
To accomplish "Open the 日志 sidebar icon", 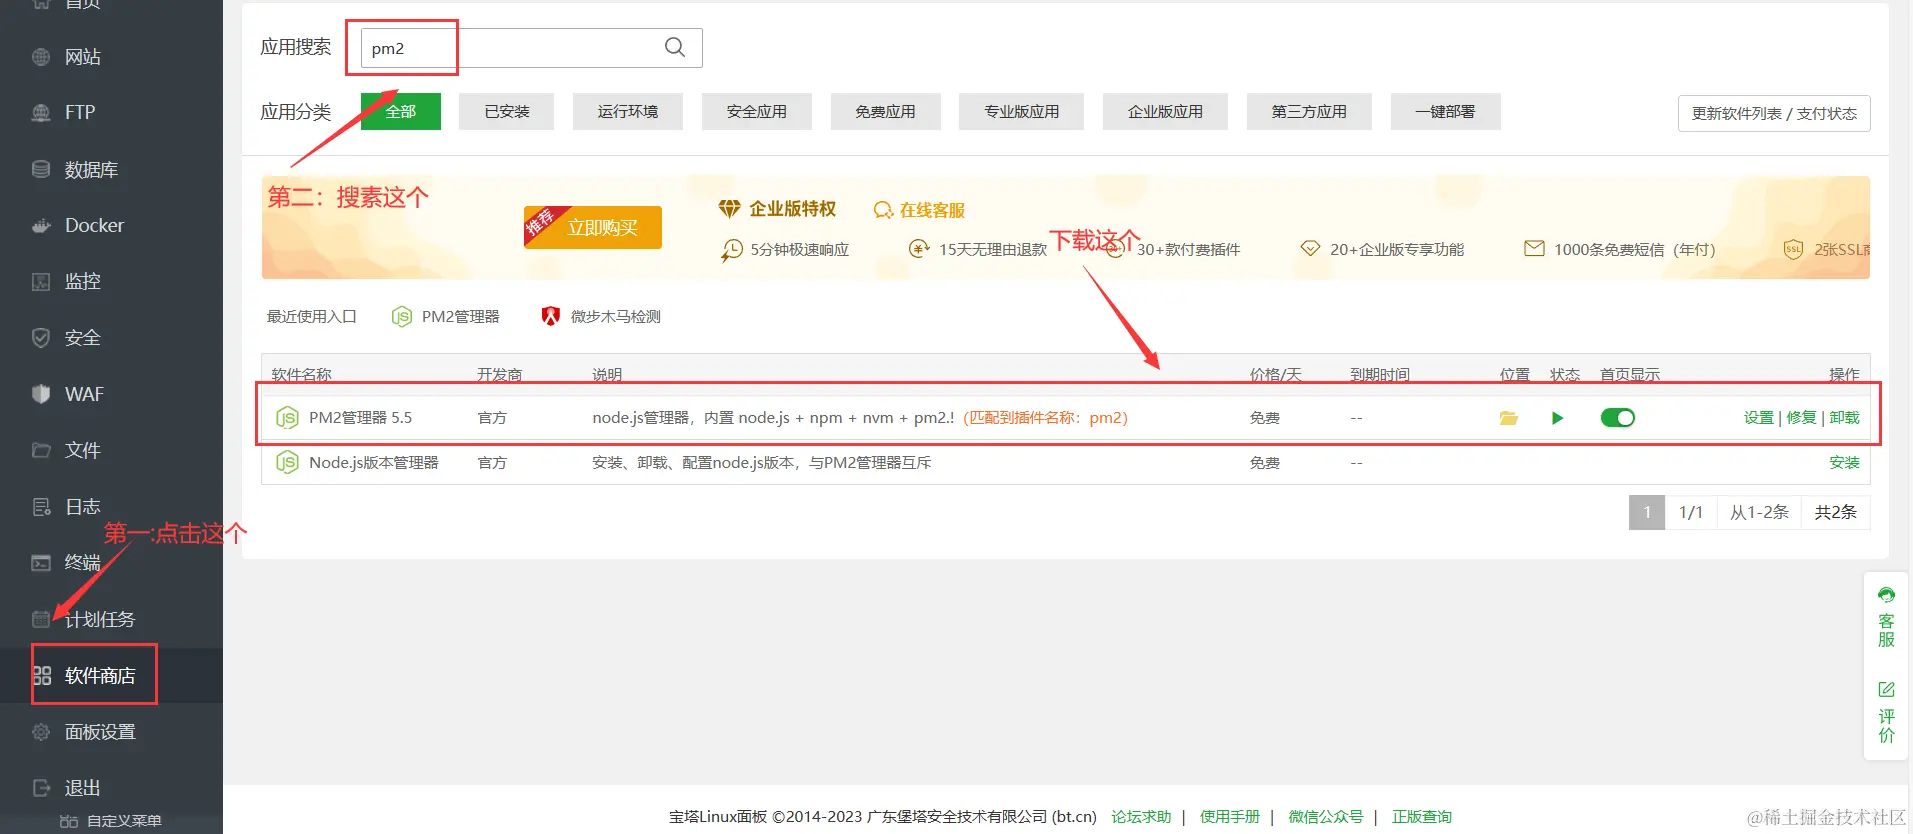I will click(41, 507).
